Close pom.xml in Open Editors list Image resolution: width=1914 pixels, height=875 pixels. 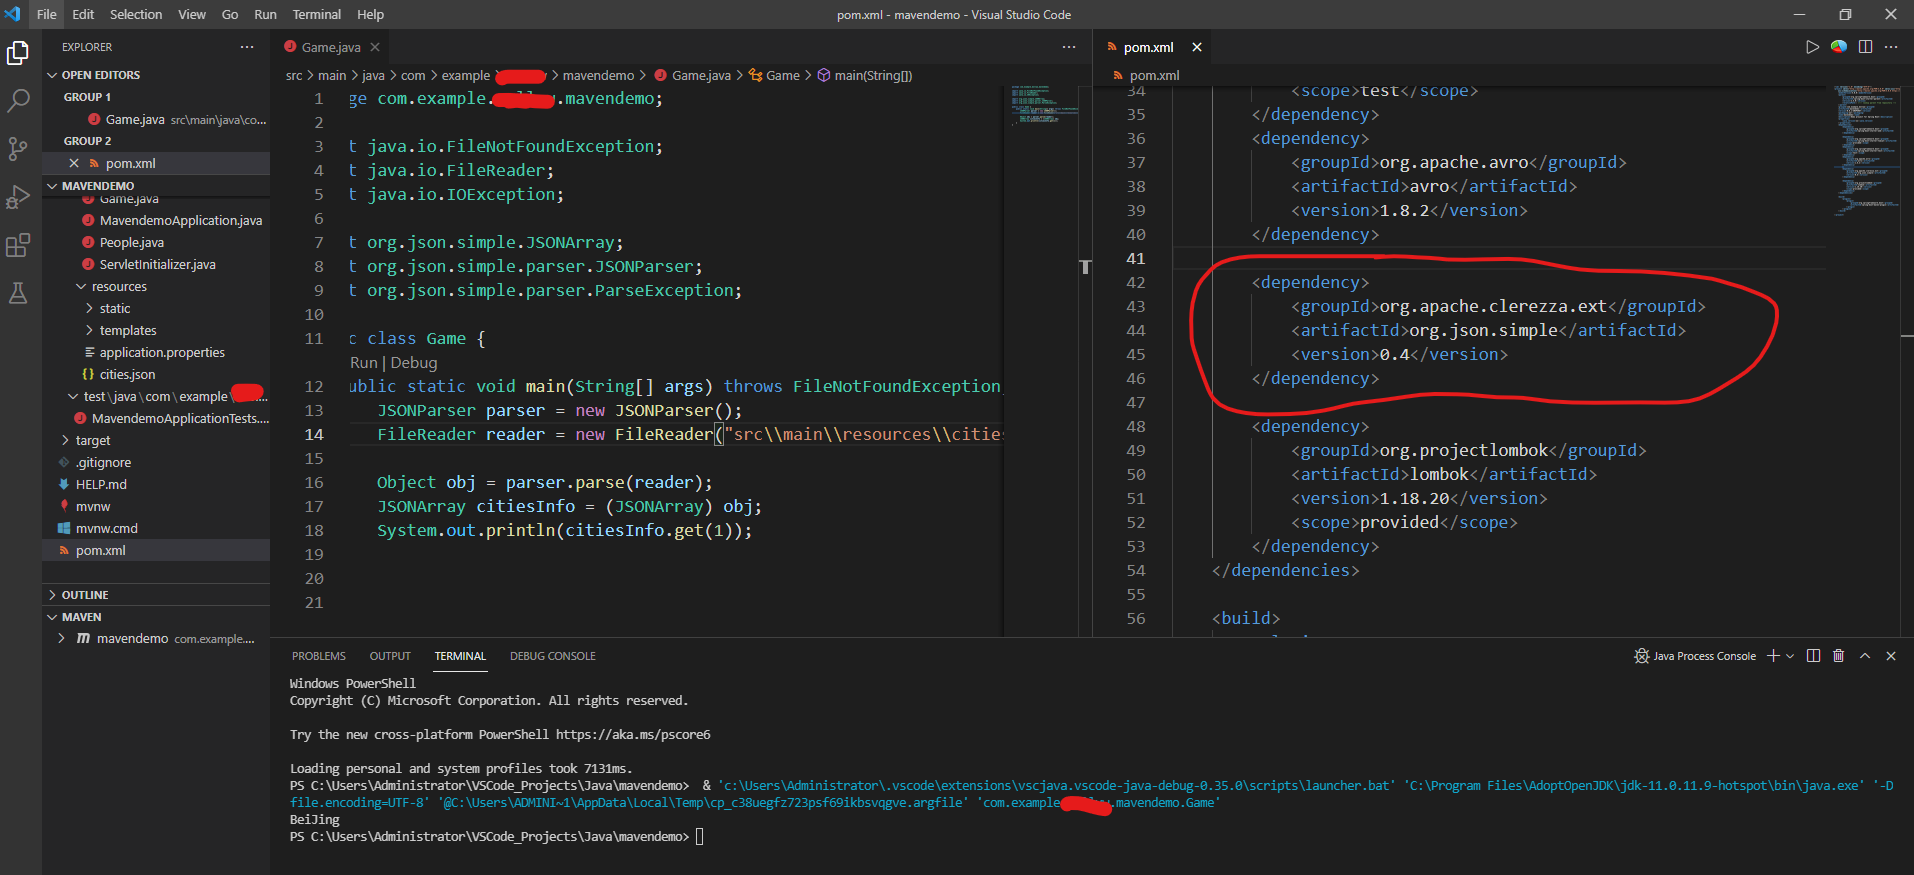(74, 163)
